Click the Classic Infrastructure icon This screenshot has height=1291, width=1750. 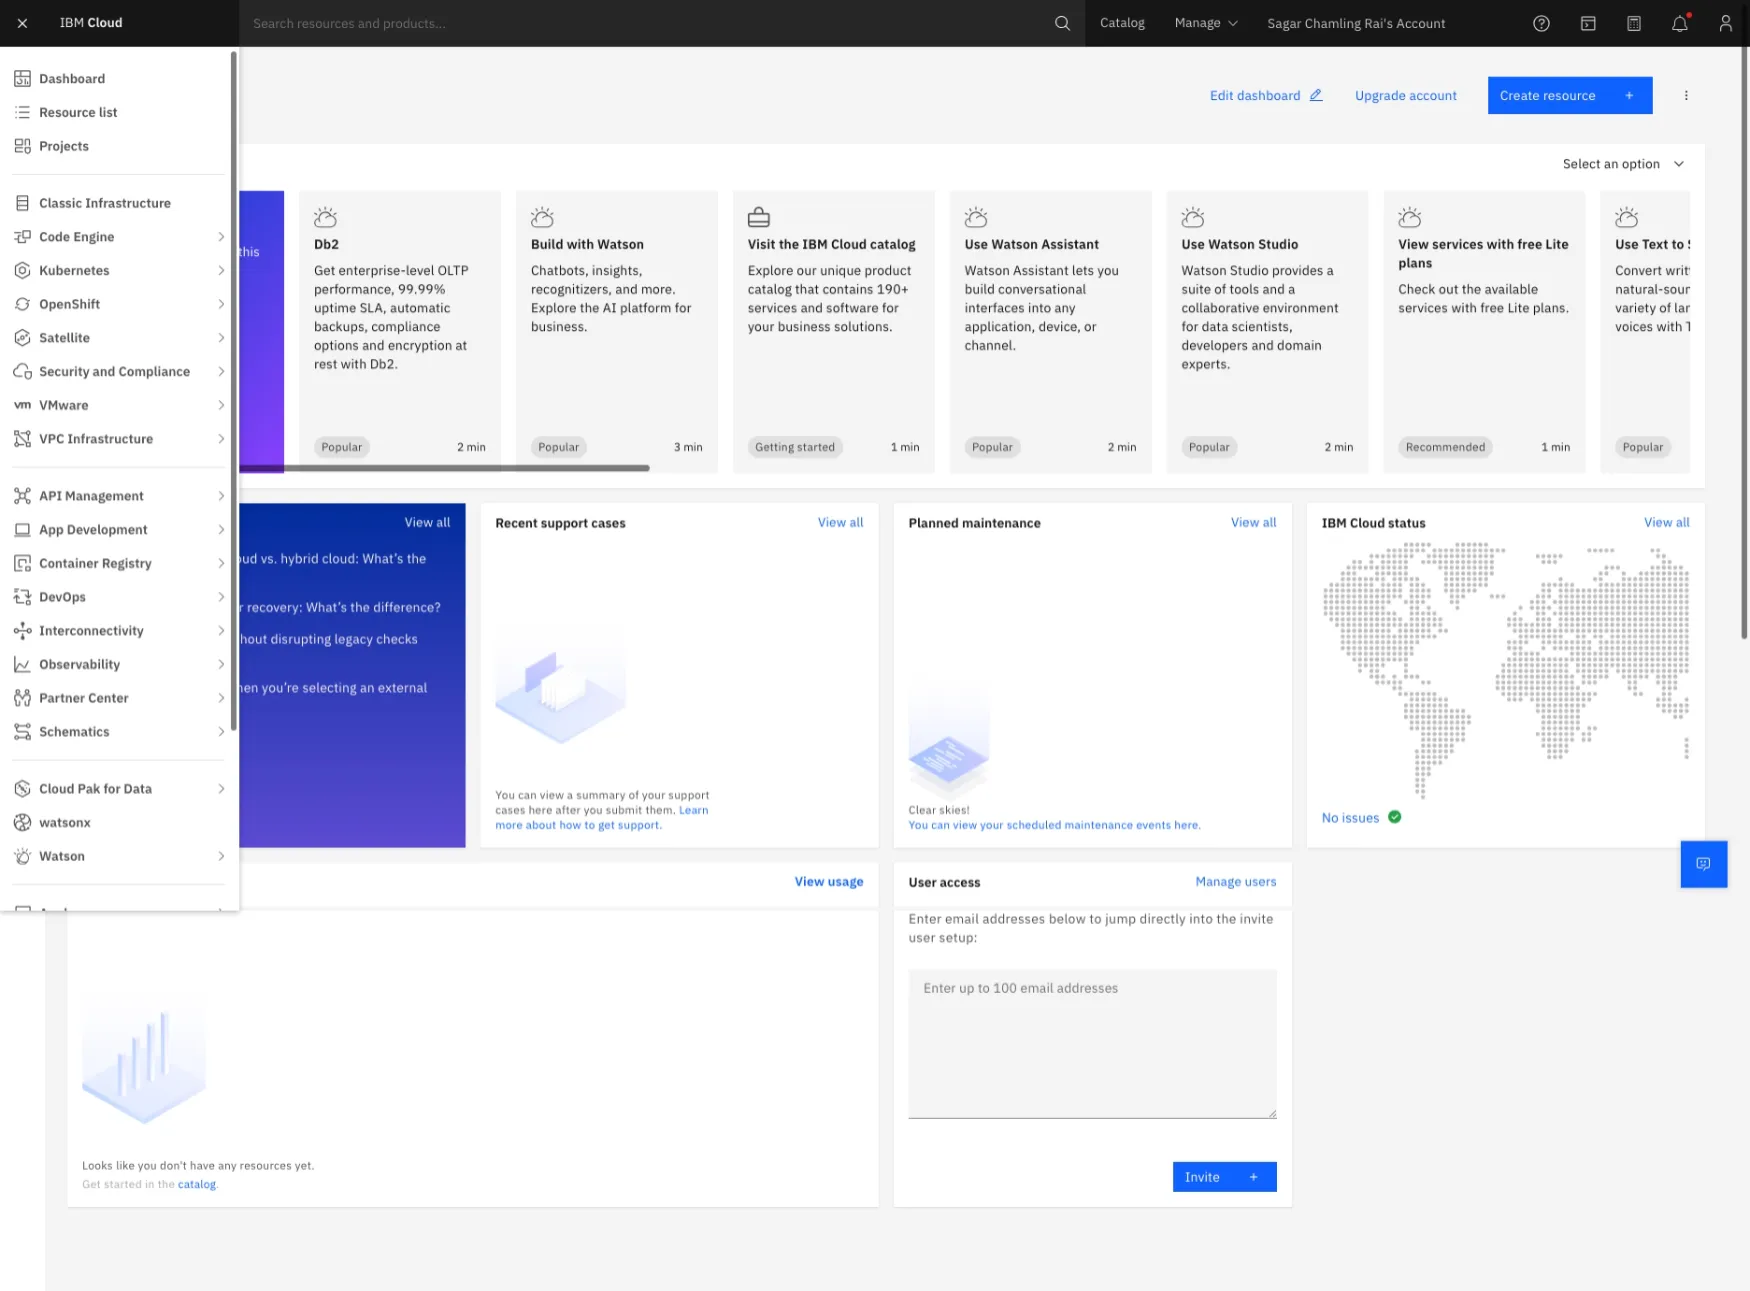tap(22, 203)
